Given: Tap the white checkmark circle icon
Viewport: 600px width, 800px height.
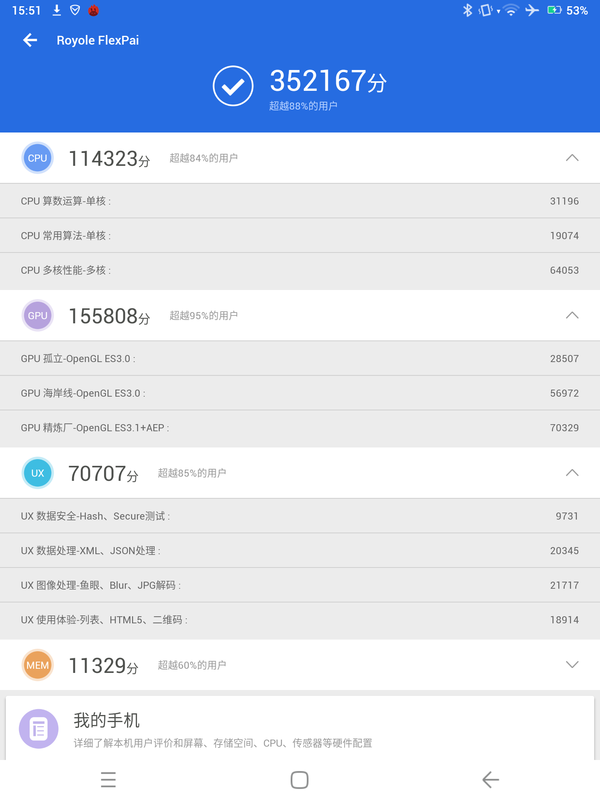Looking at the screenshot, I should tap(233, 86).
